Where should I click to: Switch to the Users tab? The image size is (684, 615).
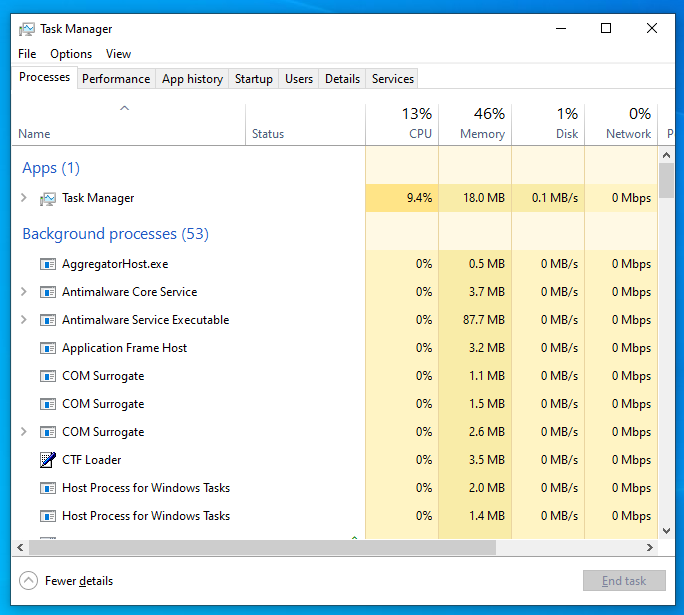(299, 79)
